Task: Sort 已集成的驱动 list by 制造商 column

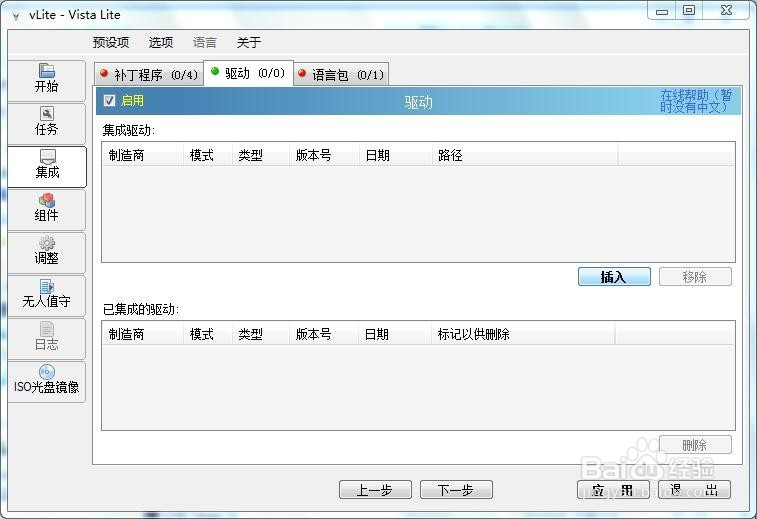Action: 143,334
